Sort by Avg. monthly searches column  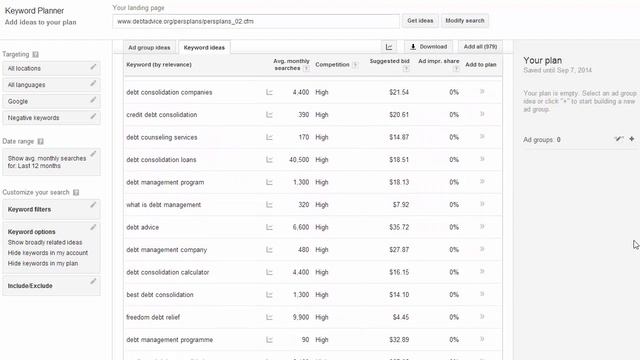(291, 64)
